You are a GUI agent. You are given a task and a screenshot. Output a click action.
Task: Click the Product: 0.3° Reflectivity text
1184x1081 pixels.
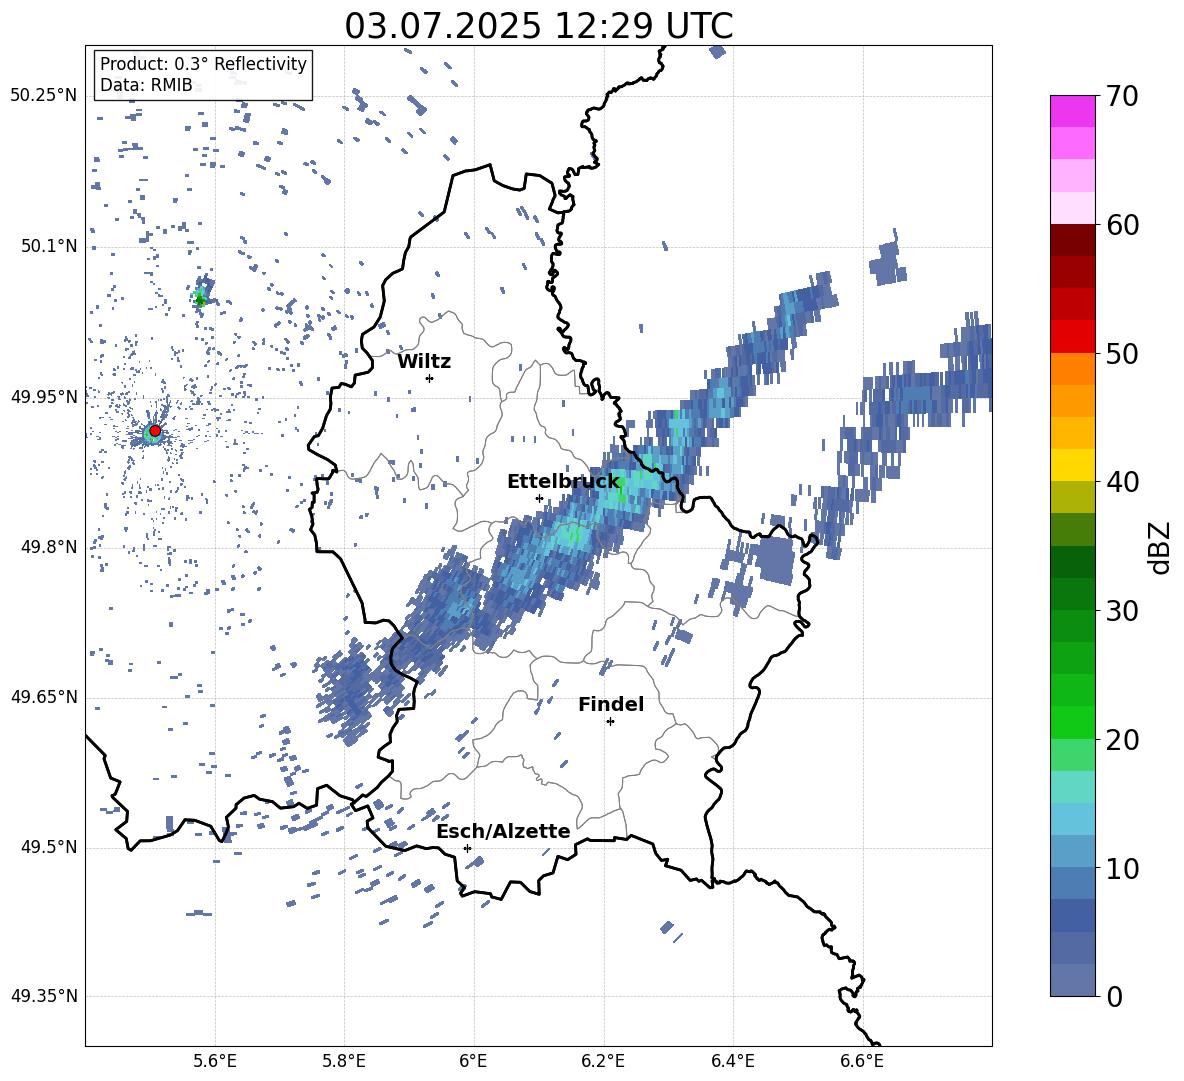tap(203, 64)
